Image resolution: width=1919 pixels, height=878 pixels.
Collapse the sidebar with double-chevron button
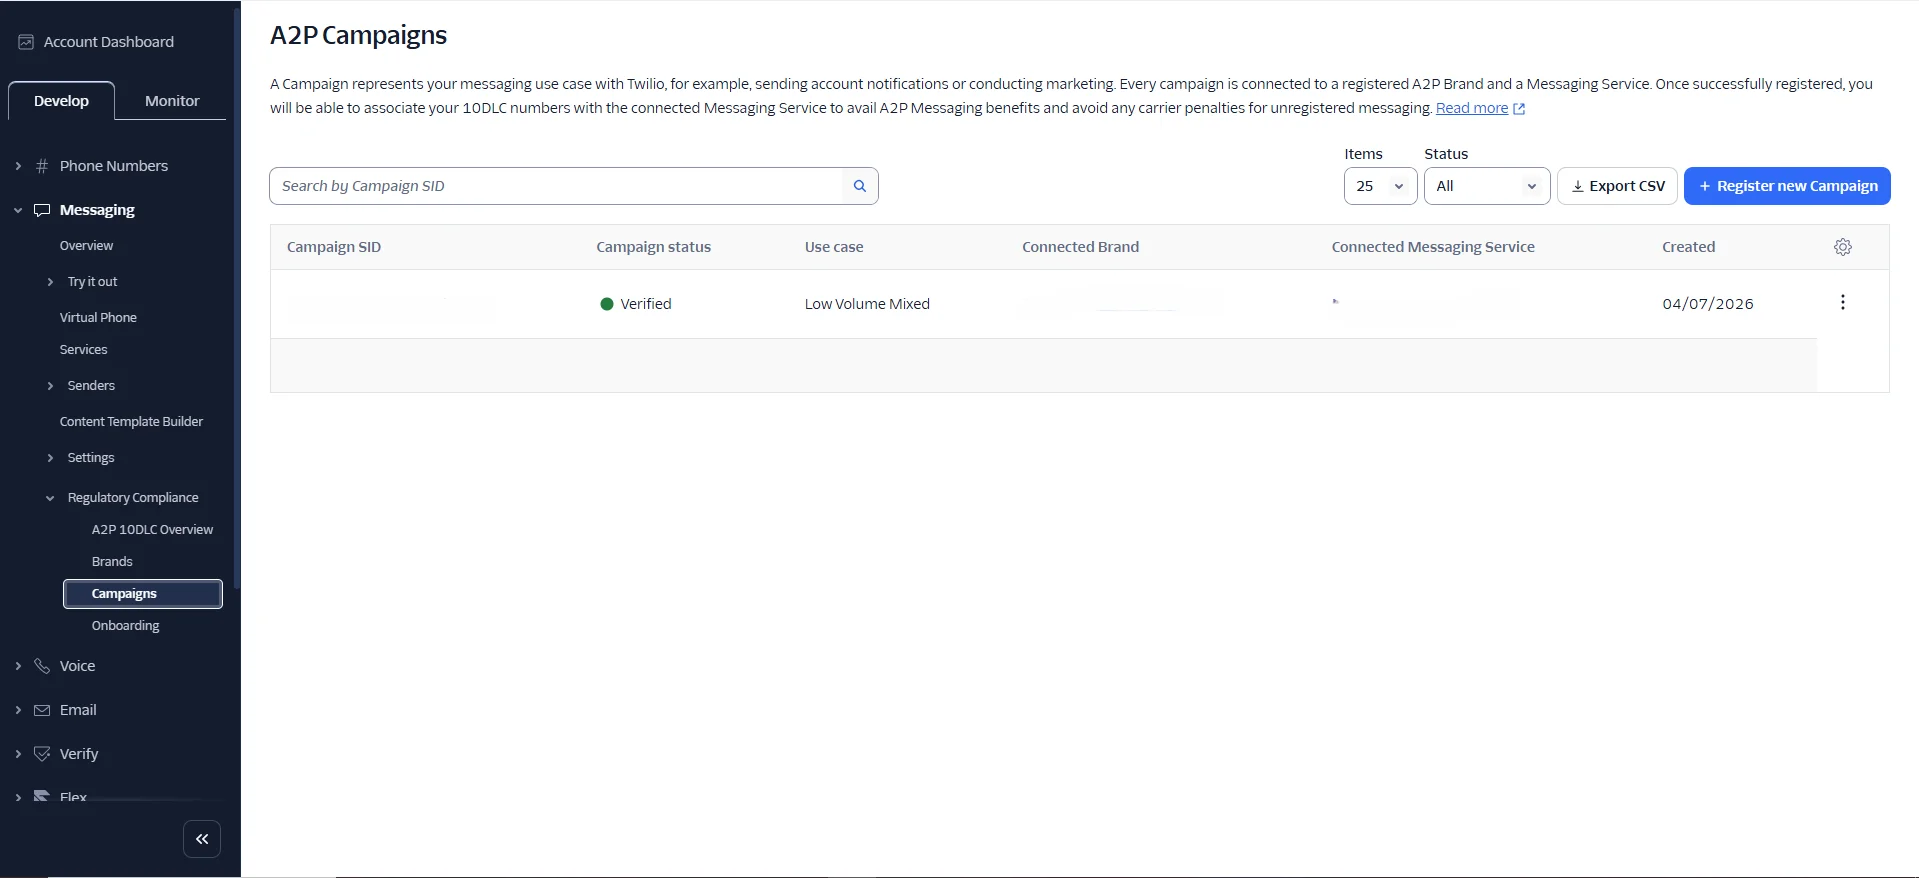pos(202,839)
